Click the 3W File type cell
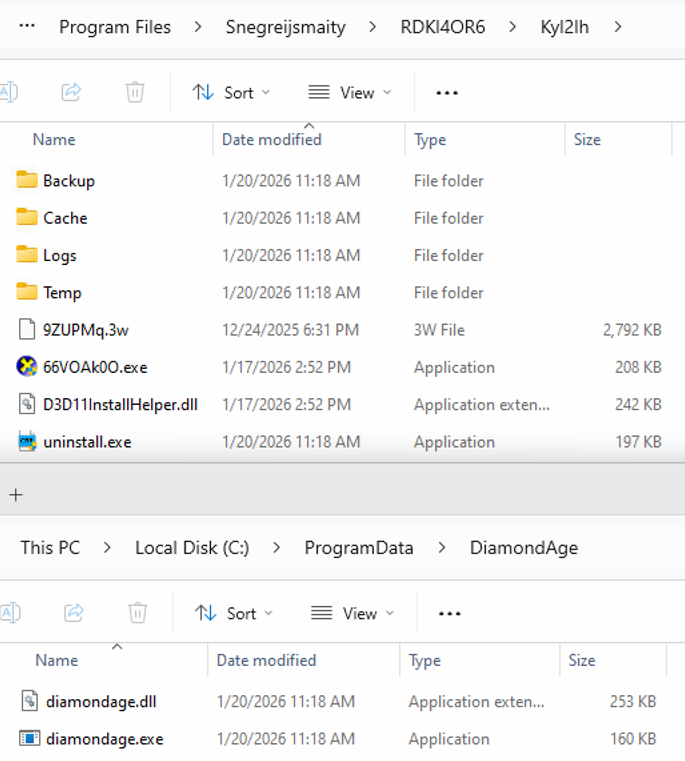The image size is (685, 761). click(x=439, y=330)
